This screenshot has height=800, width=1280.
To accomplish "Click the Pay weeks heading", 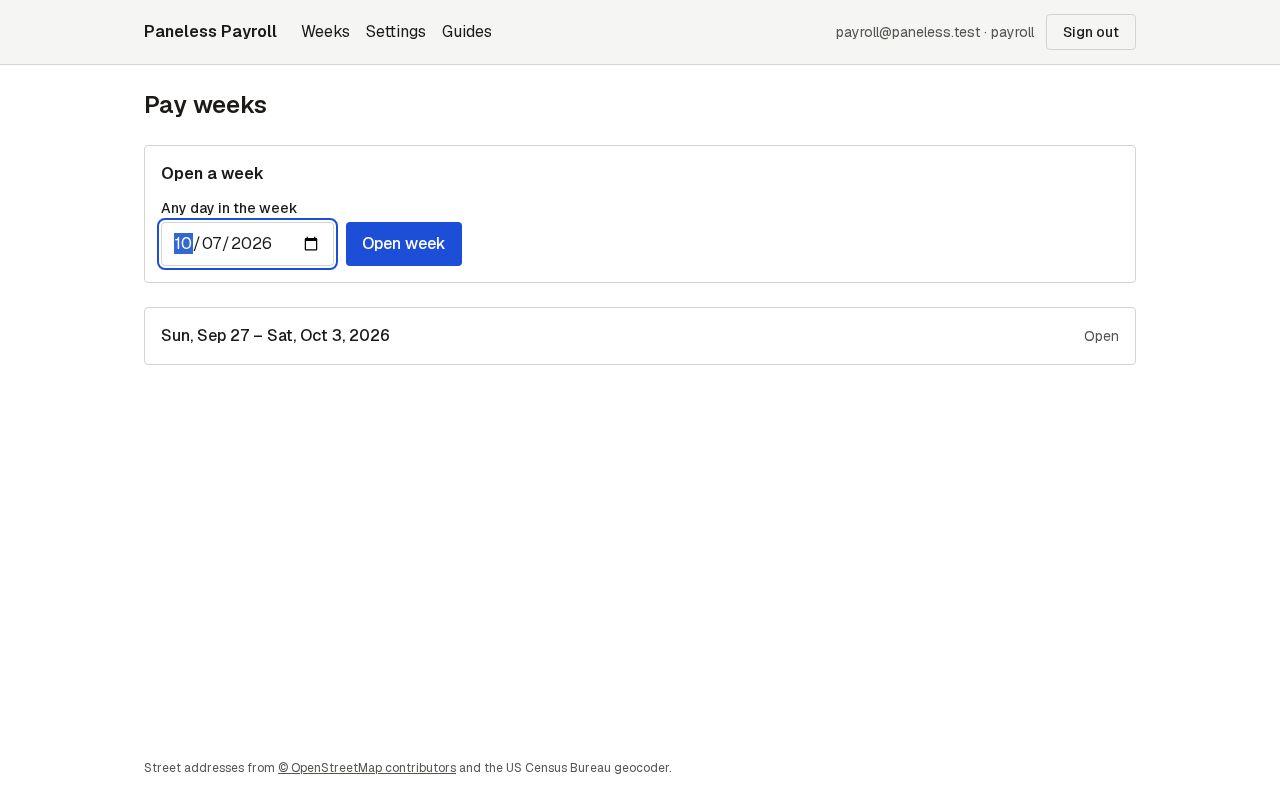I will pyautogui.click(x=205, y=105).
